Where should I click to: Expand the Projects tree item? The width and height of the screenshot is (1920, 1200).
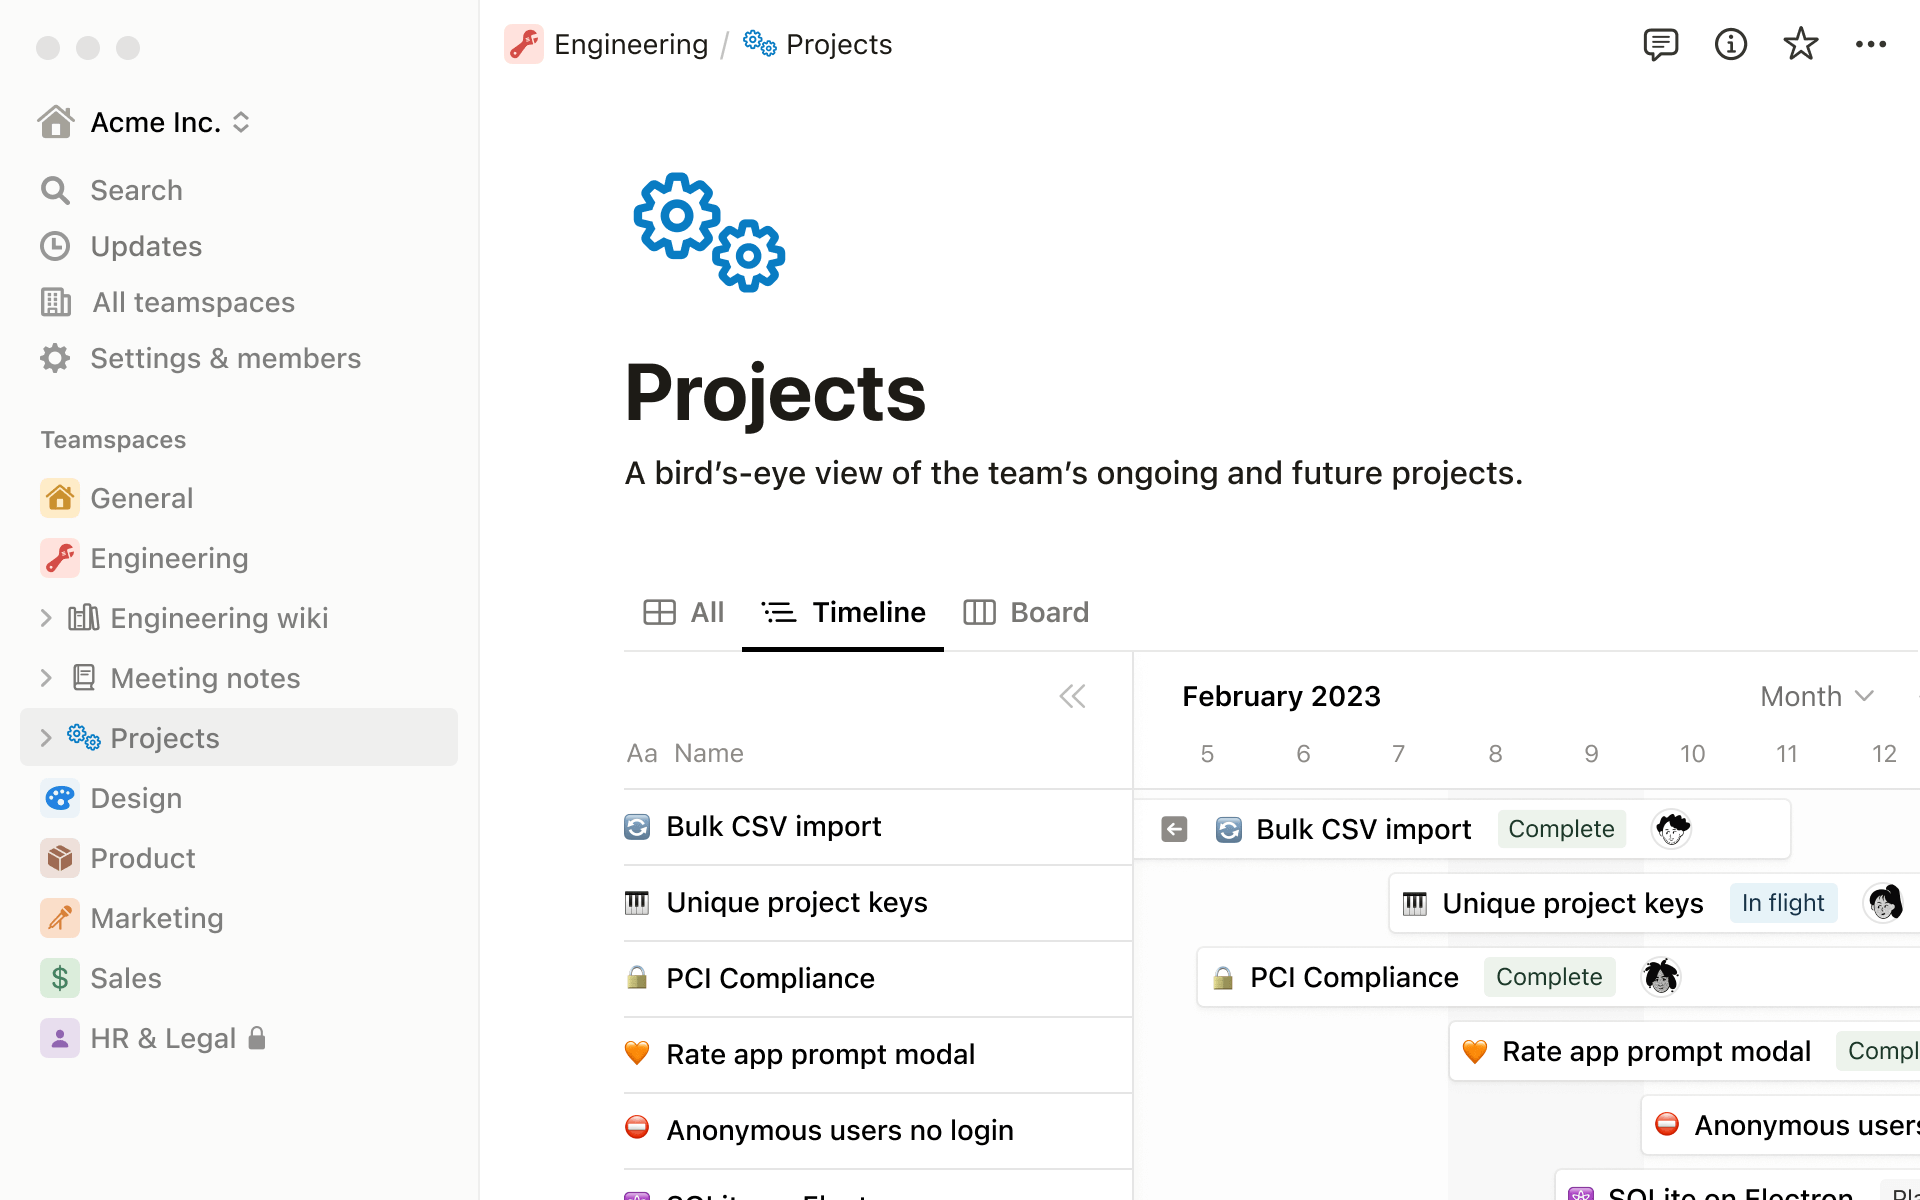[x=46, y=737]
